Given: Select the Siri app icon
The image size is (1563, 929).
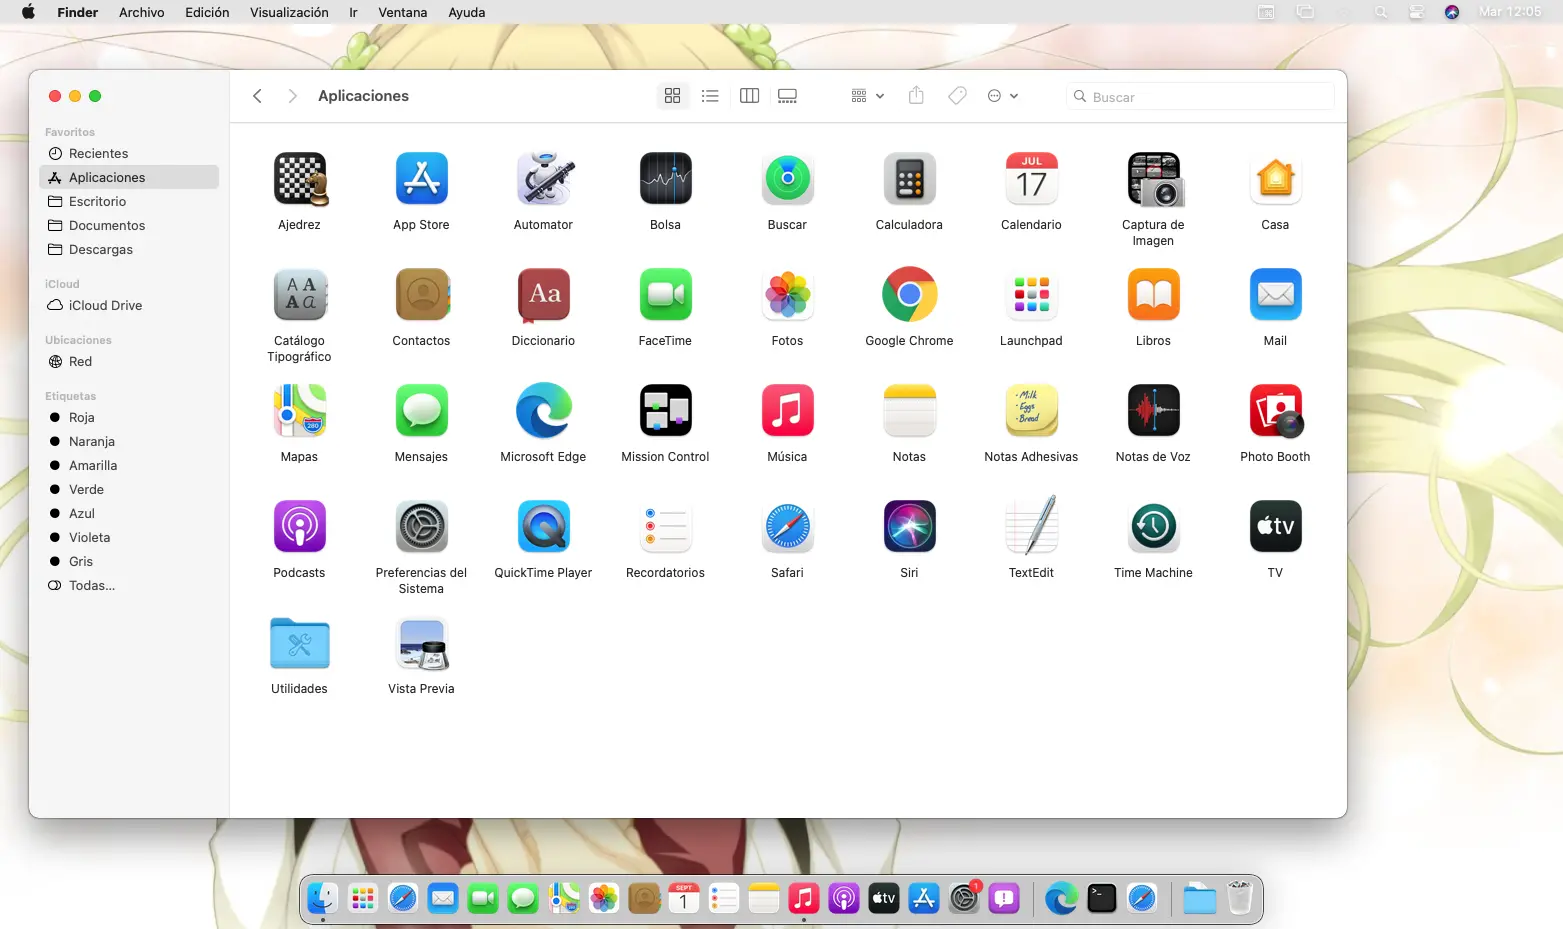Looking at the screenshot, I should (x=909, y=527).
